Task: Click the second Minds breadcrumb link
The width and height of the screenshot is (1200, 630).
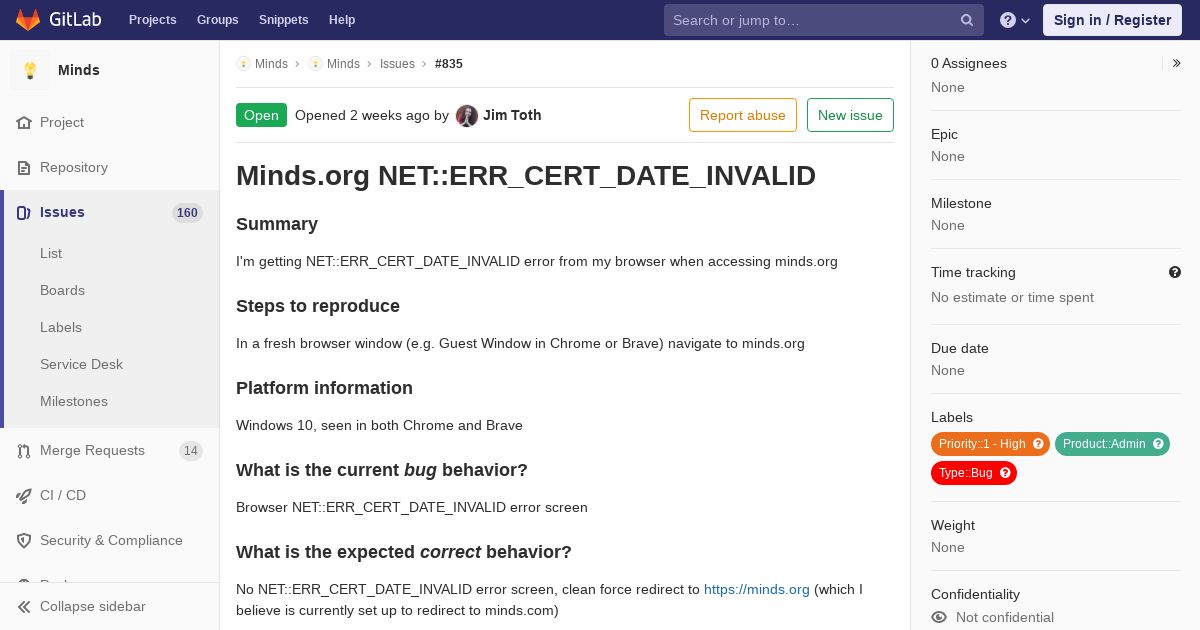Action: click(343, 64)
